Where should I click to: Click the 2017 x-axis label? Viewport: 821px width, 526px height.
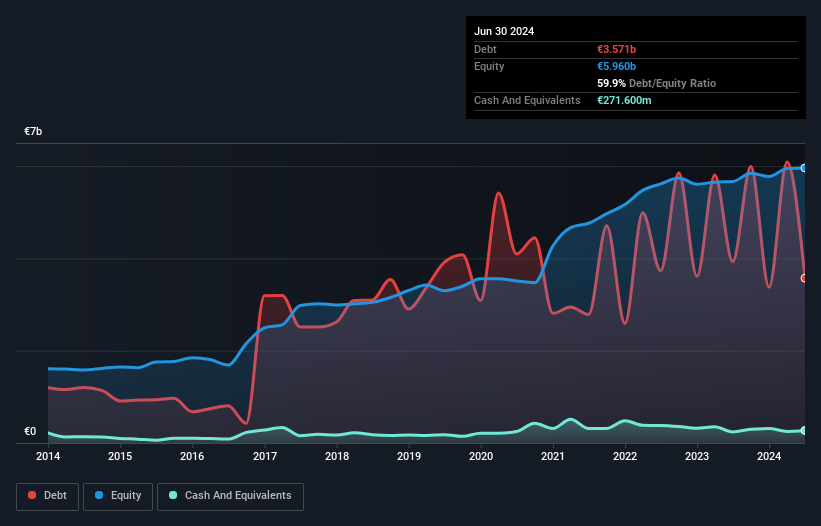pos(265,456)
